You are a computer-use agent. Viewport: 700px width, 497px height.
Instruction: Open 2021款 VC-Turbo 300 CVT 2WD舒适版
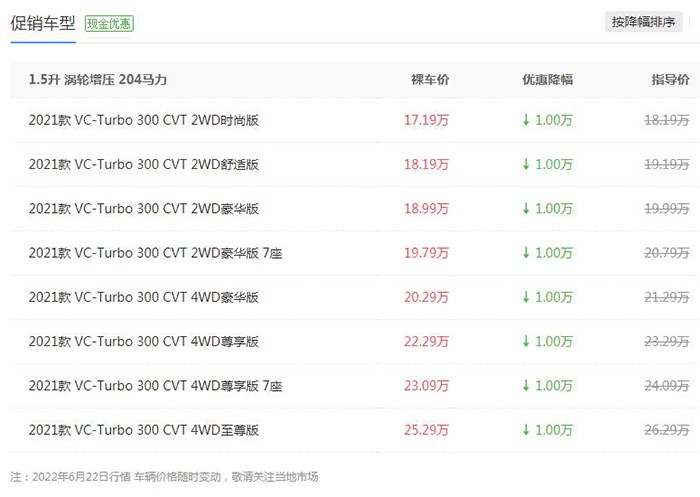144,164
